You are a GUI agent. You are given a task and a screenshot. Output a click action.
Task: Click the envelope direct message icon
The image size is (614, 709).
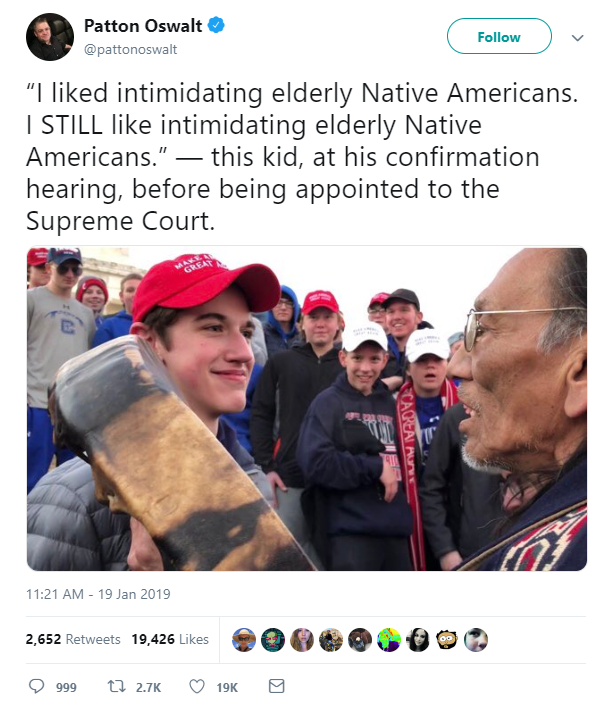(x=276, y=686)
